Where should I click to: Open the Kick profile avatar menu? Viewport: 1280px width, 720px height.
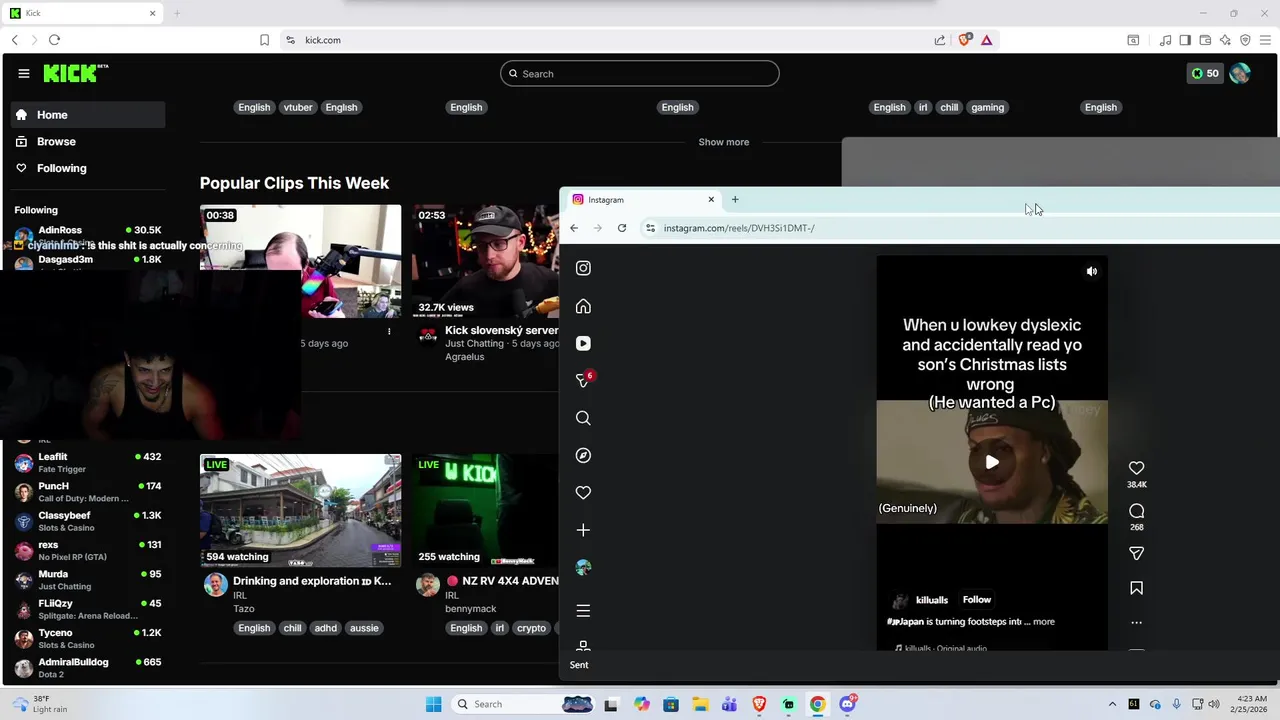click(x=1240, y=73)
